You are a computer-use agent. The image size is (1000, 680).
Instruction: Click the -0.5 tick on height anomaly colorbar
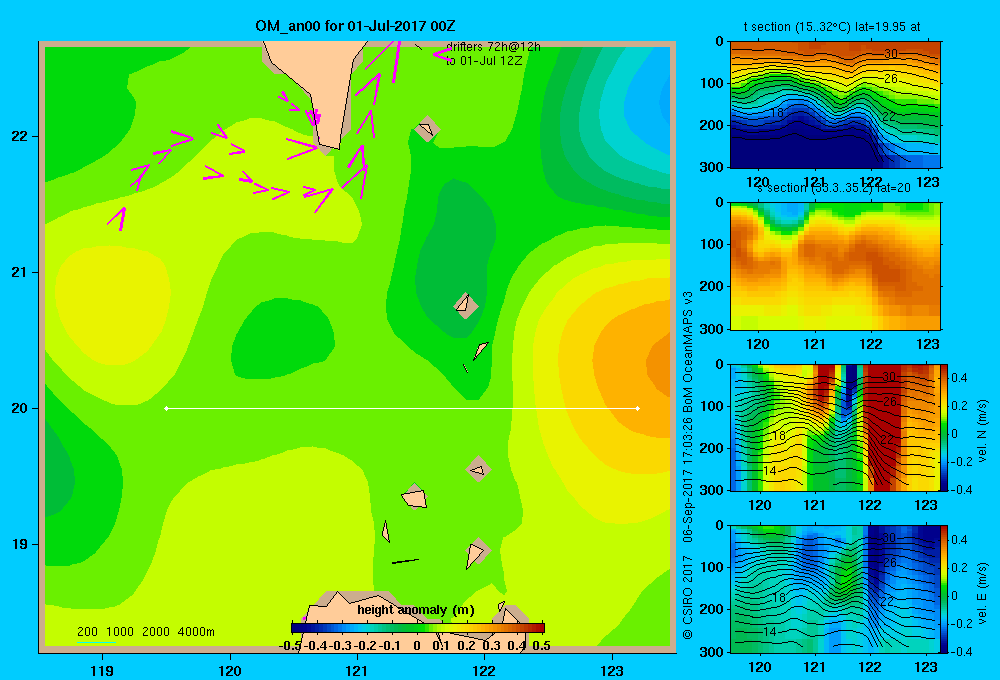tap(291, 646)
